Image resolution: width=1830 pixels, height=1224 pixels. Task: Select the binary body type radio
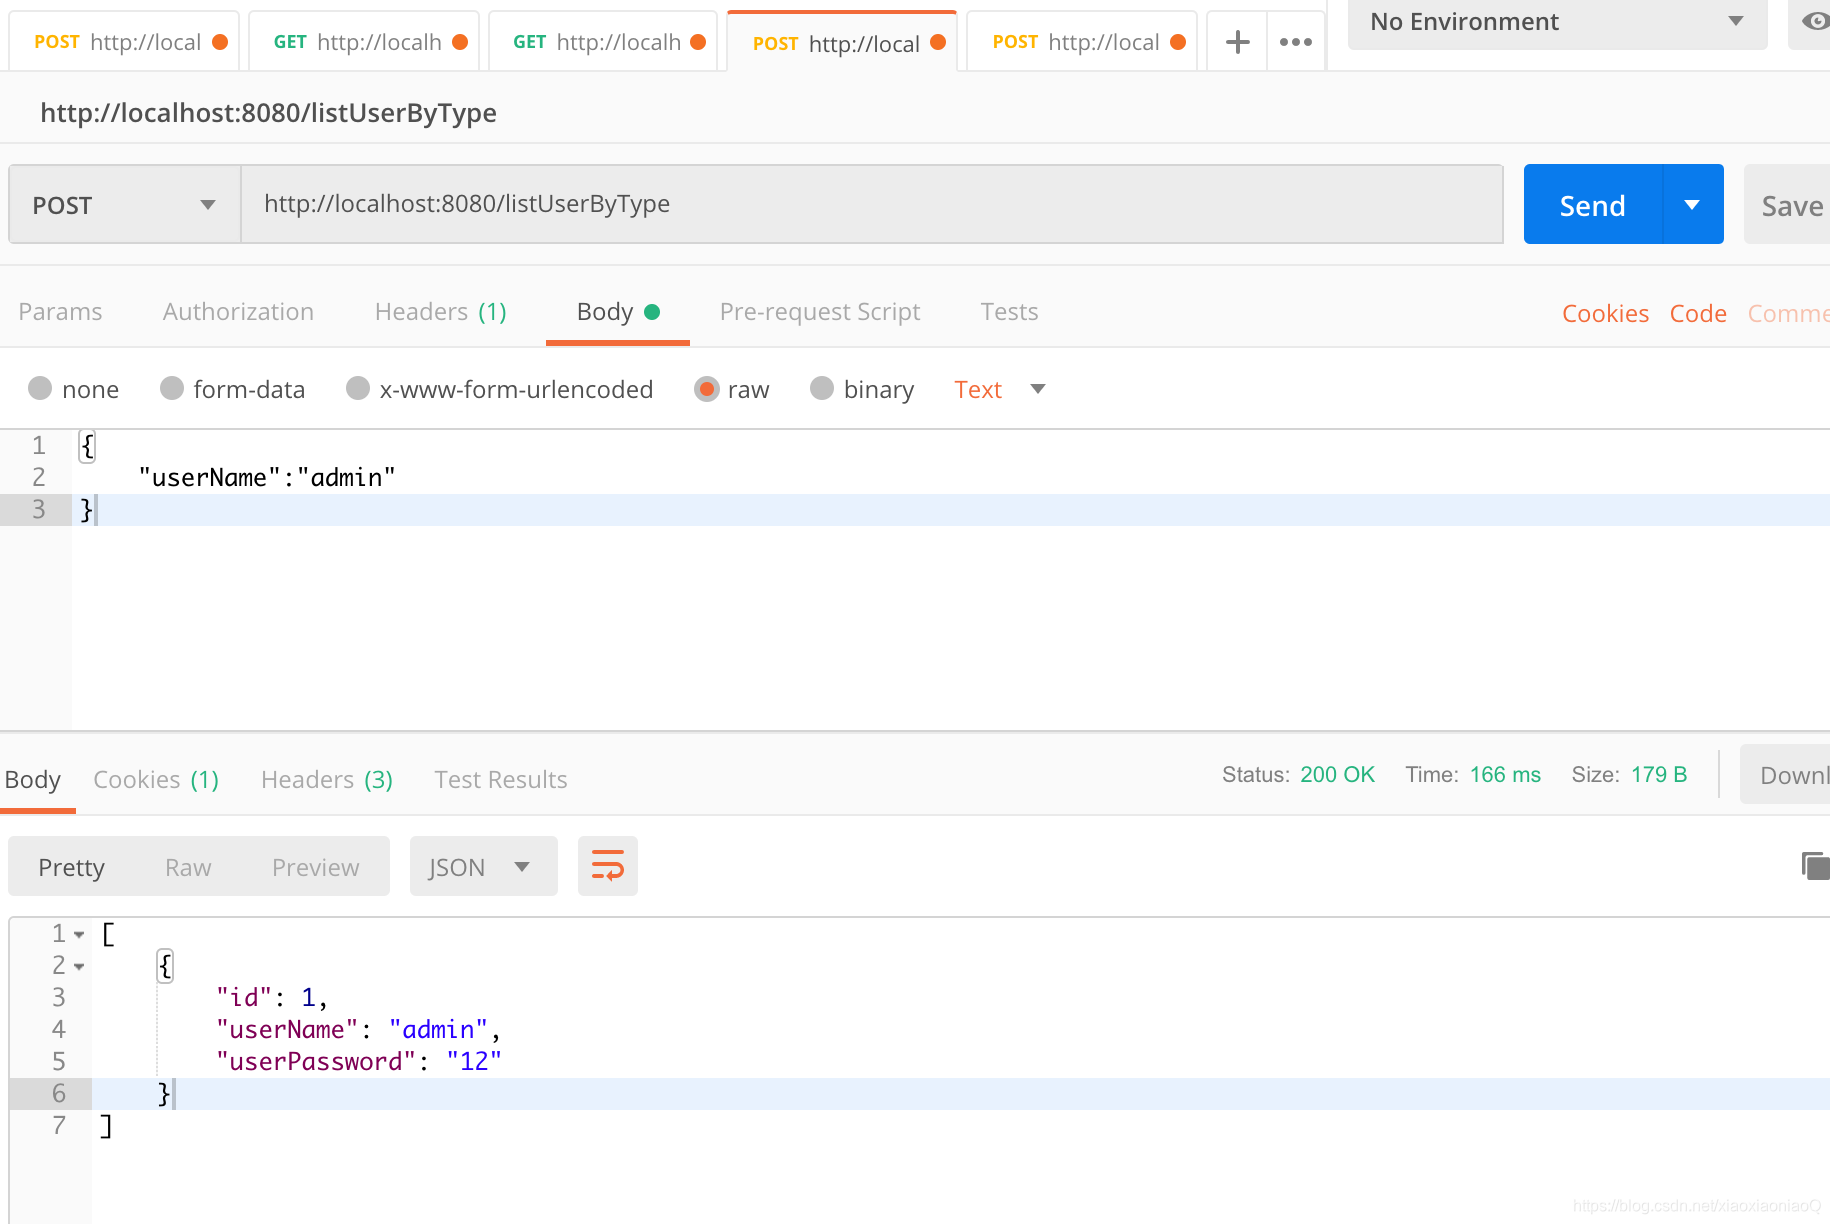(x=822, y=388)
